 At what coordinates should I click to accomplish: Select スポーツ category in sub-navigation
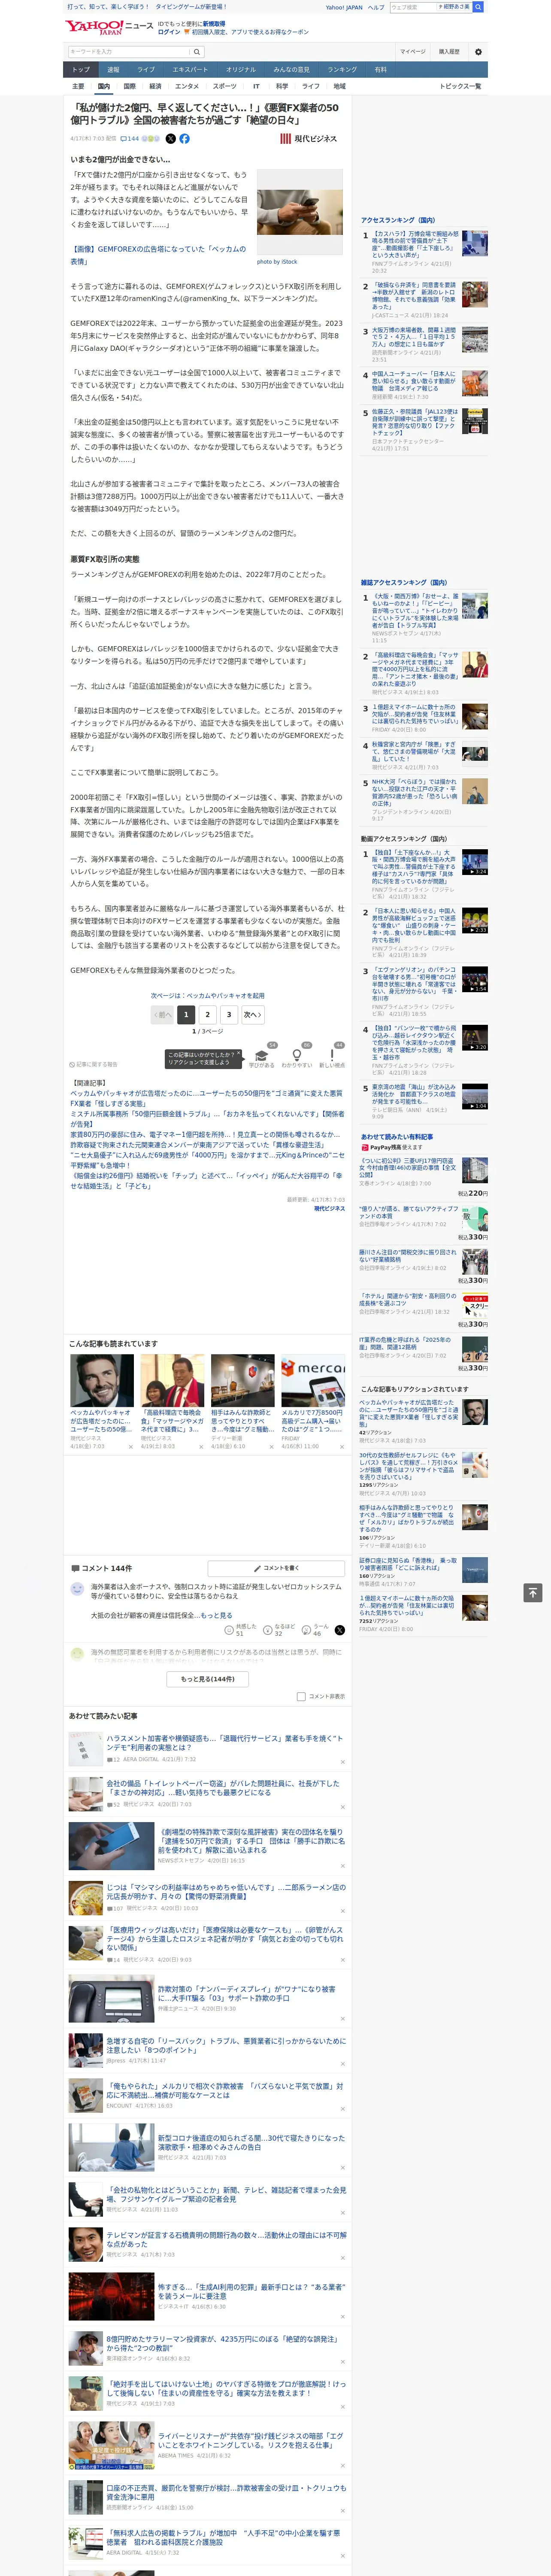[224, 86]
